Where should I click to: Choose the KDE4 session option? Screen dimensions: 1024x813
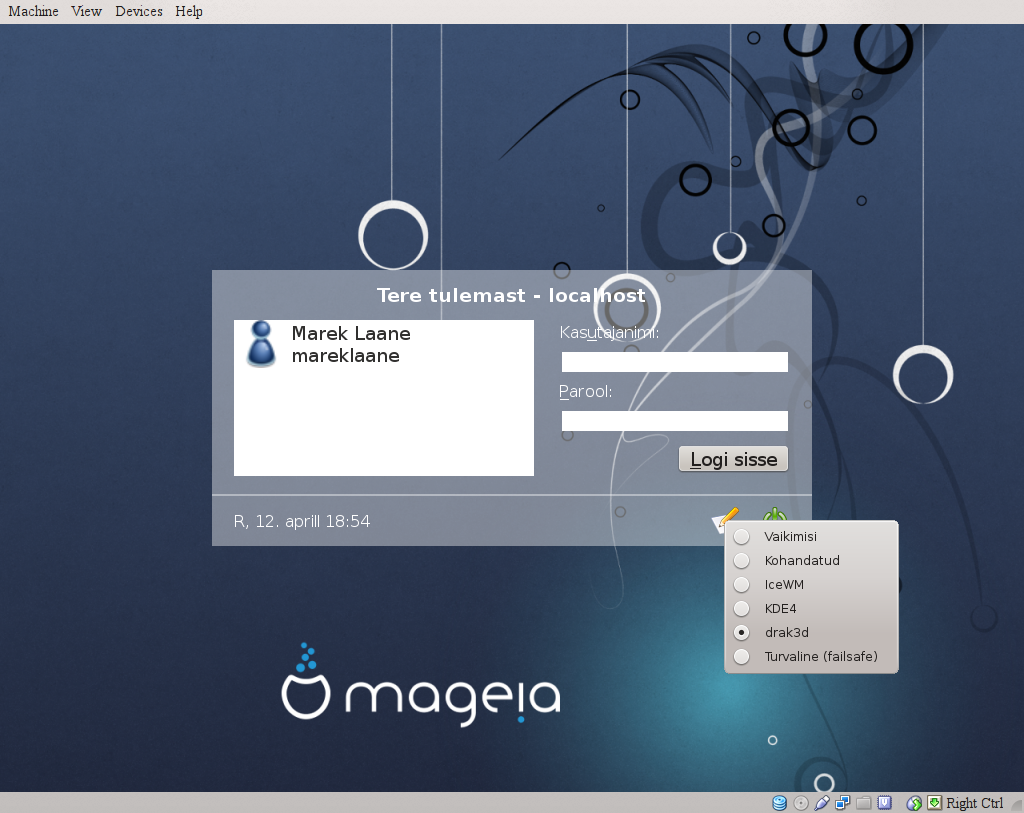811,609
